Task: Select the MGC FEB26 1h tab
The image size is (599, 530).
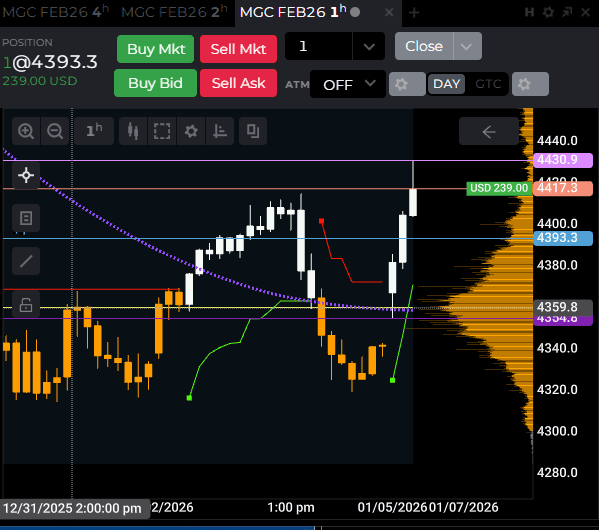Action: 293,12
